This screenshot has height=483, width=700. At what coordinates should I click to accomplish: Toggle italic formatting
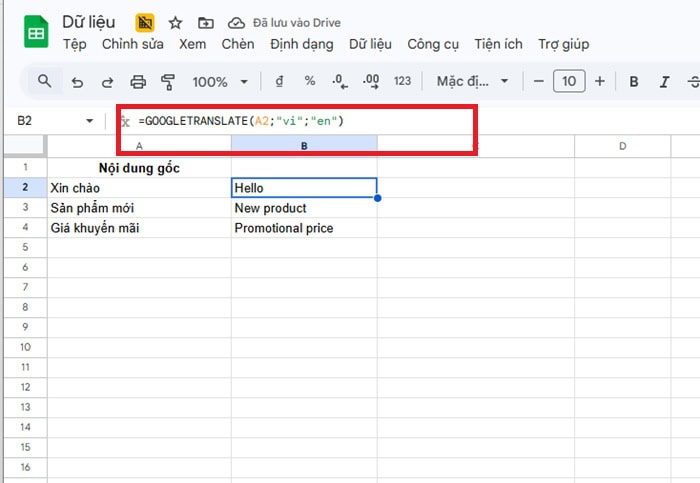[x=665, y=82]
